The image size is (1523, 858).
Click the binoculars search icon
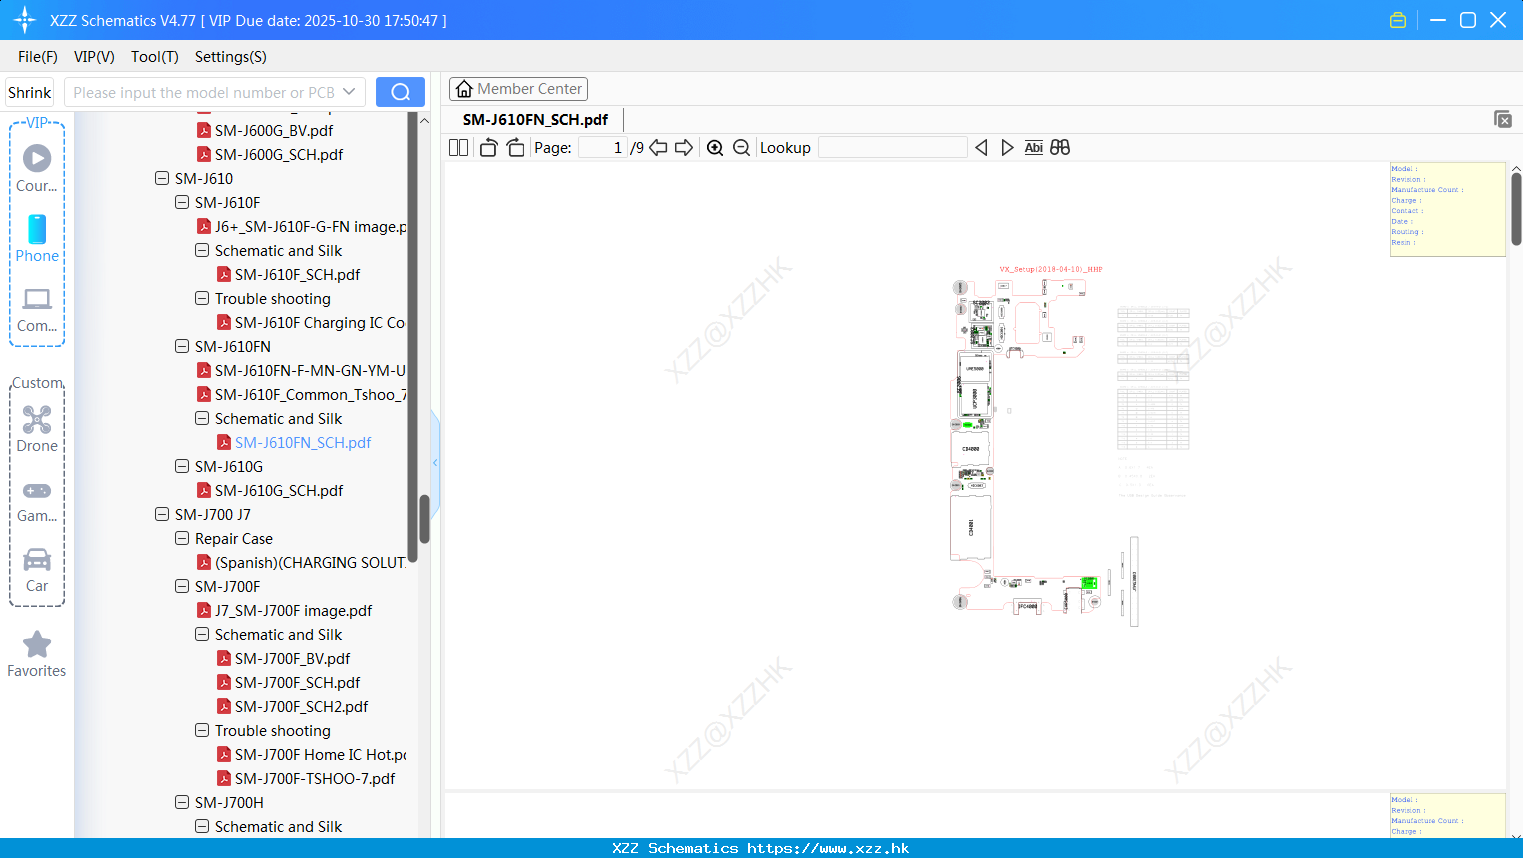(x=1060, y=148)
